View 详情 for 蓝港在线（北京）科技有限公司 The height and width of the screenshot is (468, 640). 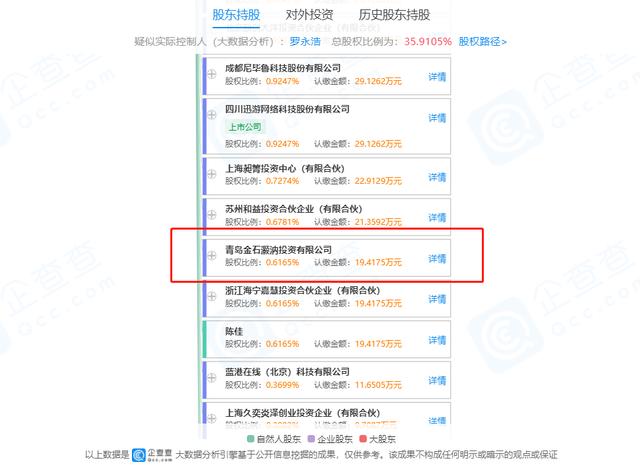click(437, 380)
